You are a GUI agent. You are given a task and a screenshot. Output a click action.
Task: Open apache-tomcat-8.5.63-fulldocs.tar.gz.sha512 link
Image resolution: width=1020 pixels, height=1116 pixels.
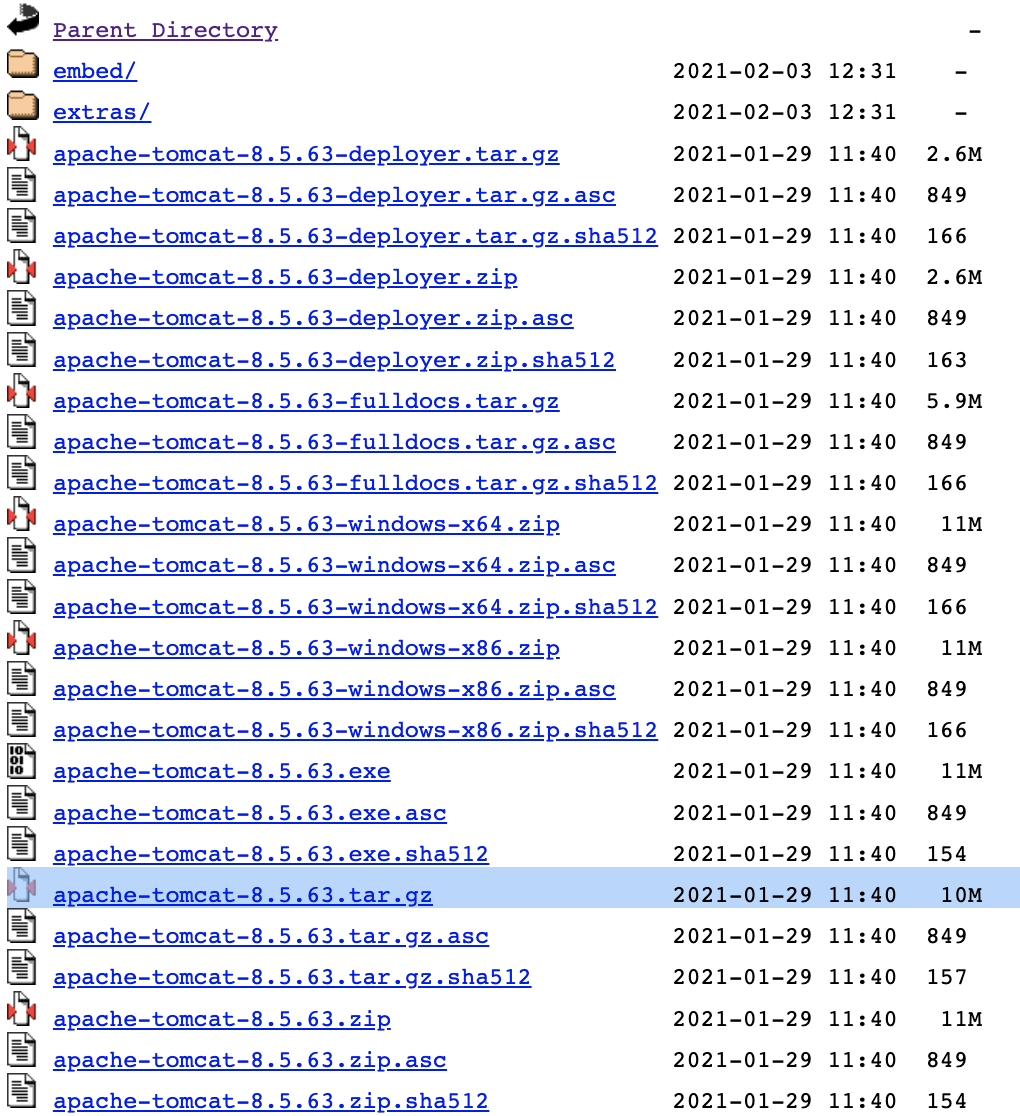pyautogui.click(x=355, y=483)
